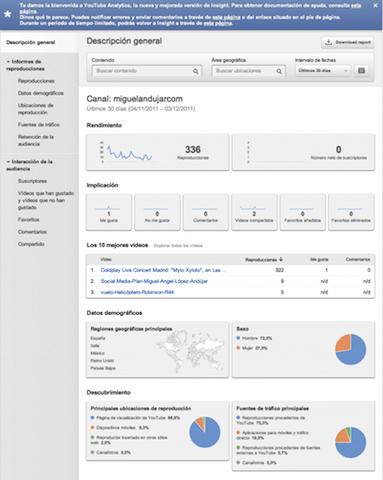Click España in top regions list

pos(98,338)
